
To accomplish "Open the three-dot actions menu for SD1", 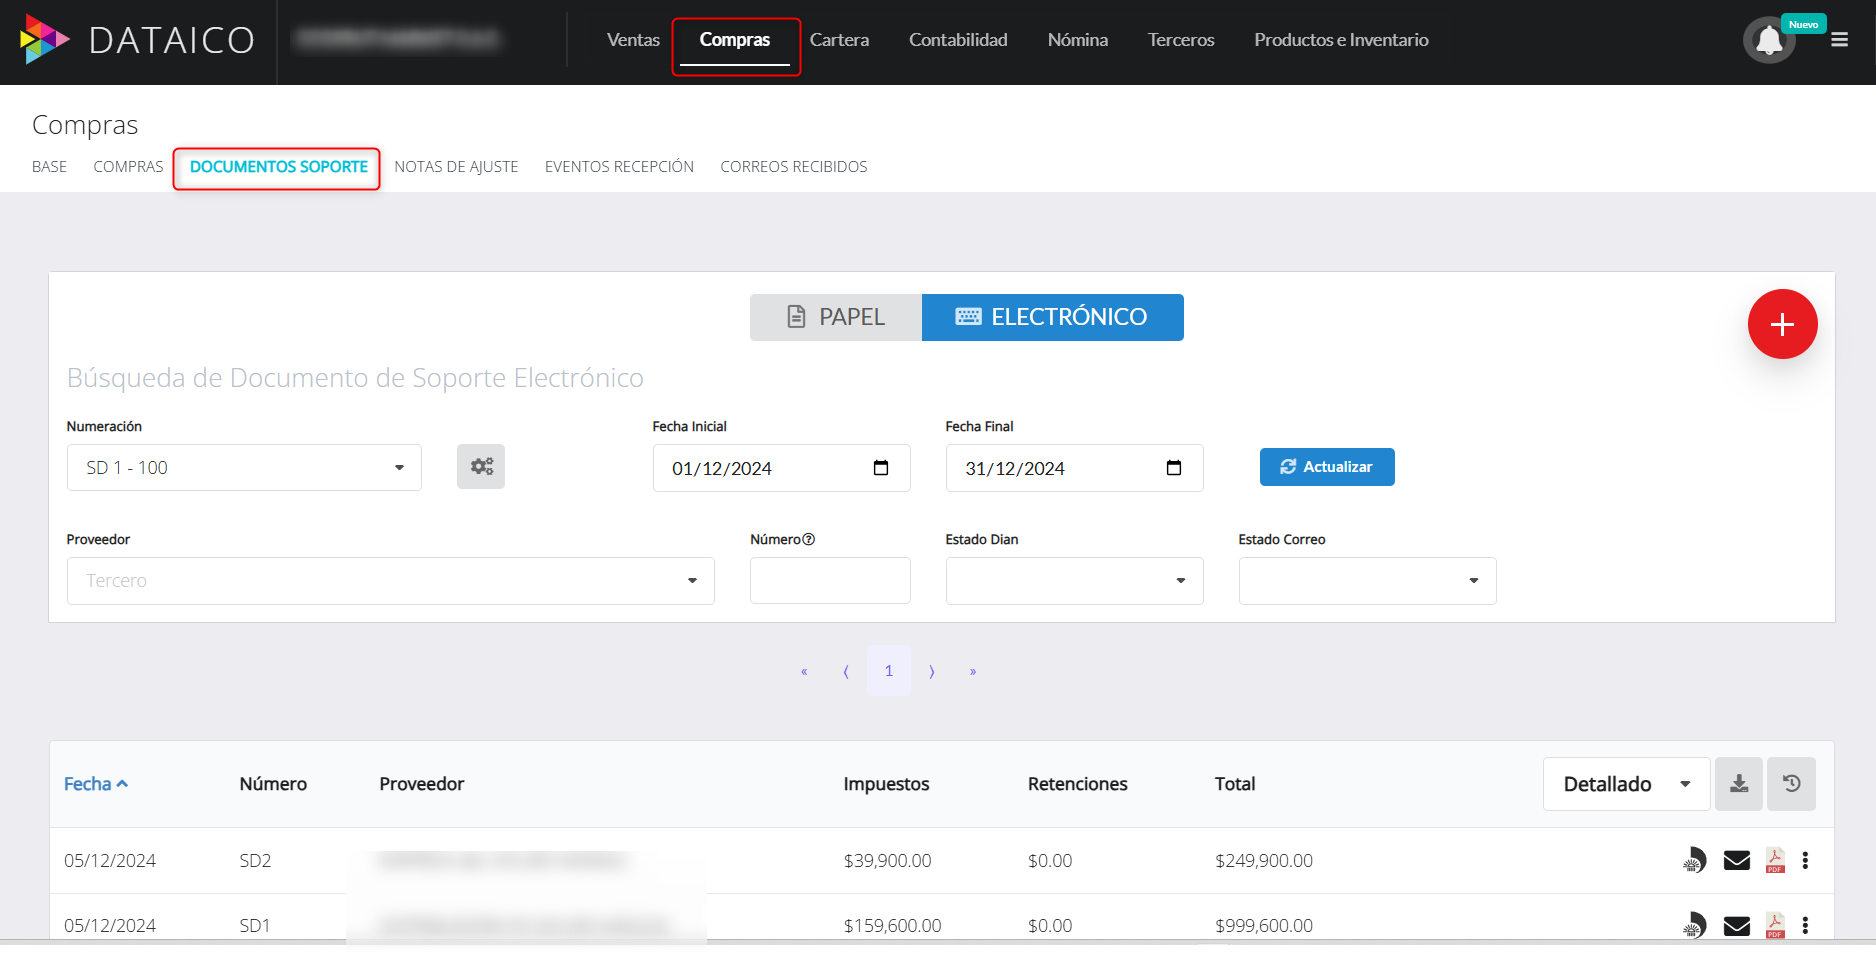I will [x=1806, y=925].
